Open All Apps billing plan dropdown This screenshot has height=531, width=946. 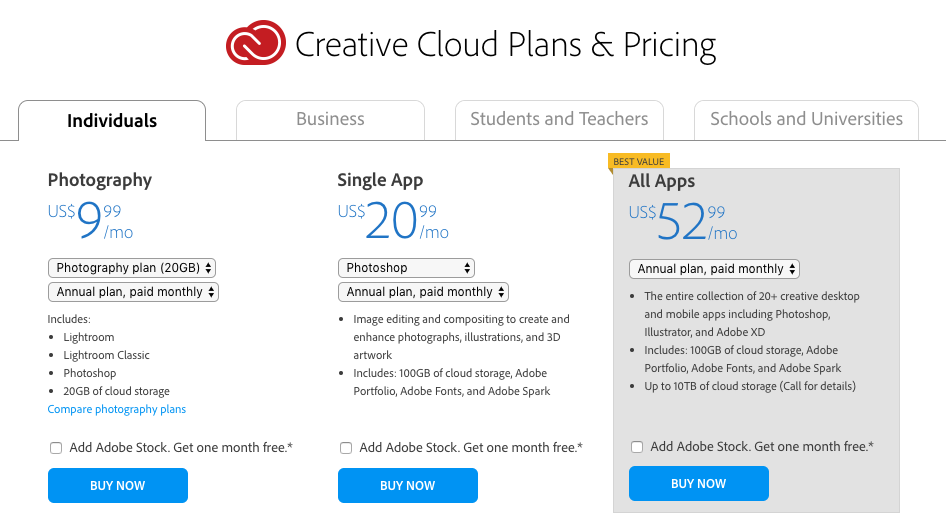(x=714, y=269)
